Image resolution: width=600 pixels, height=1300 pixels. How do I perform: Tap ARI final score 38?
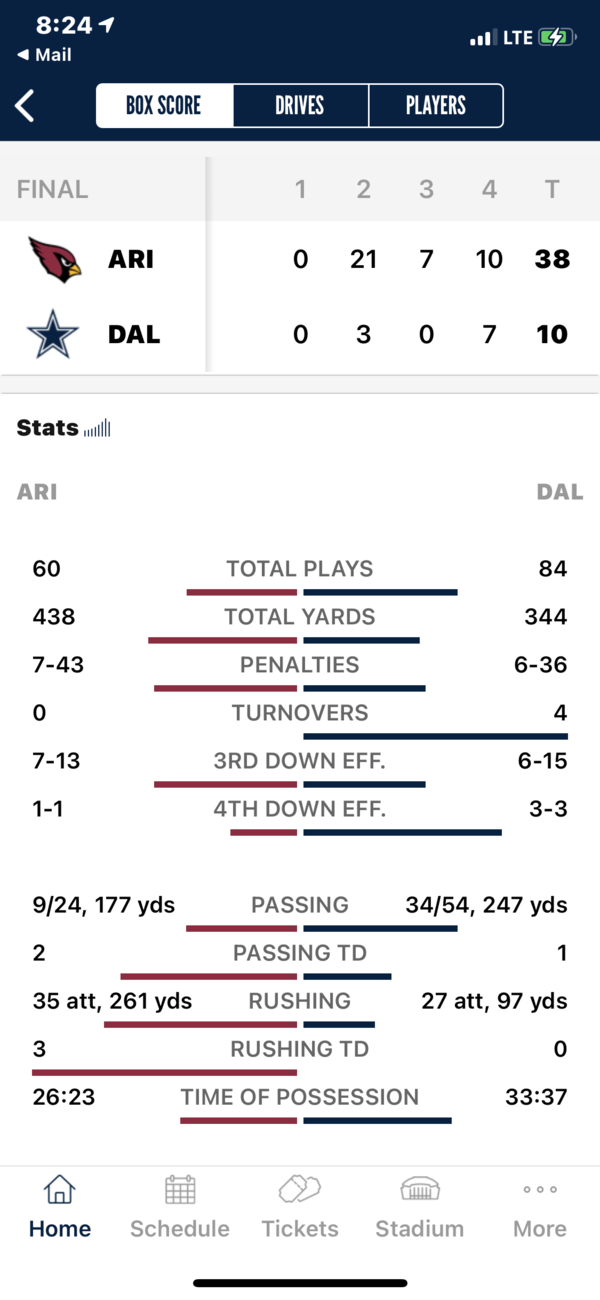[x=552, y=259]
